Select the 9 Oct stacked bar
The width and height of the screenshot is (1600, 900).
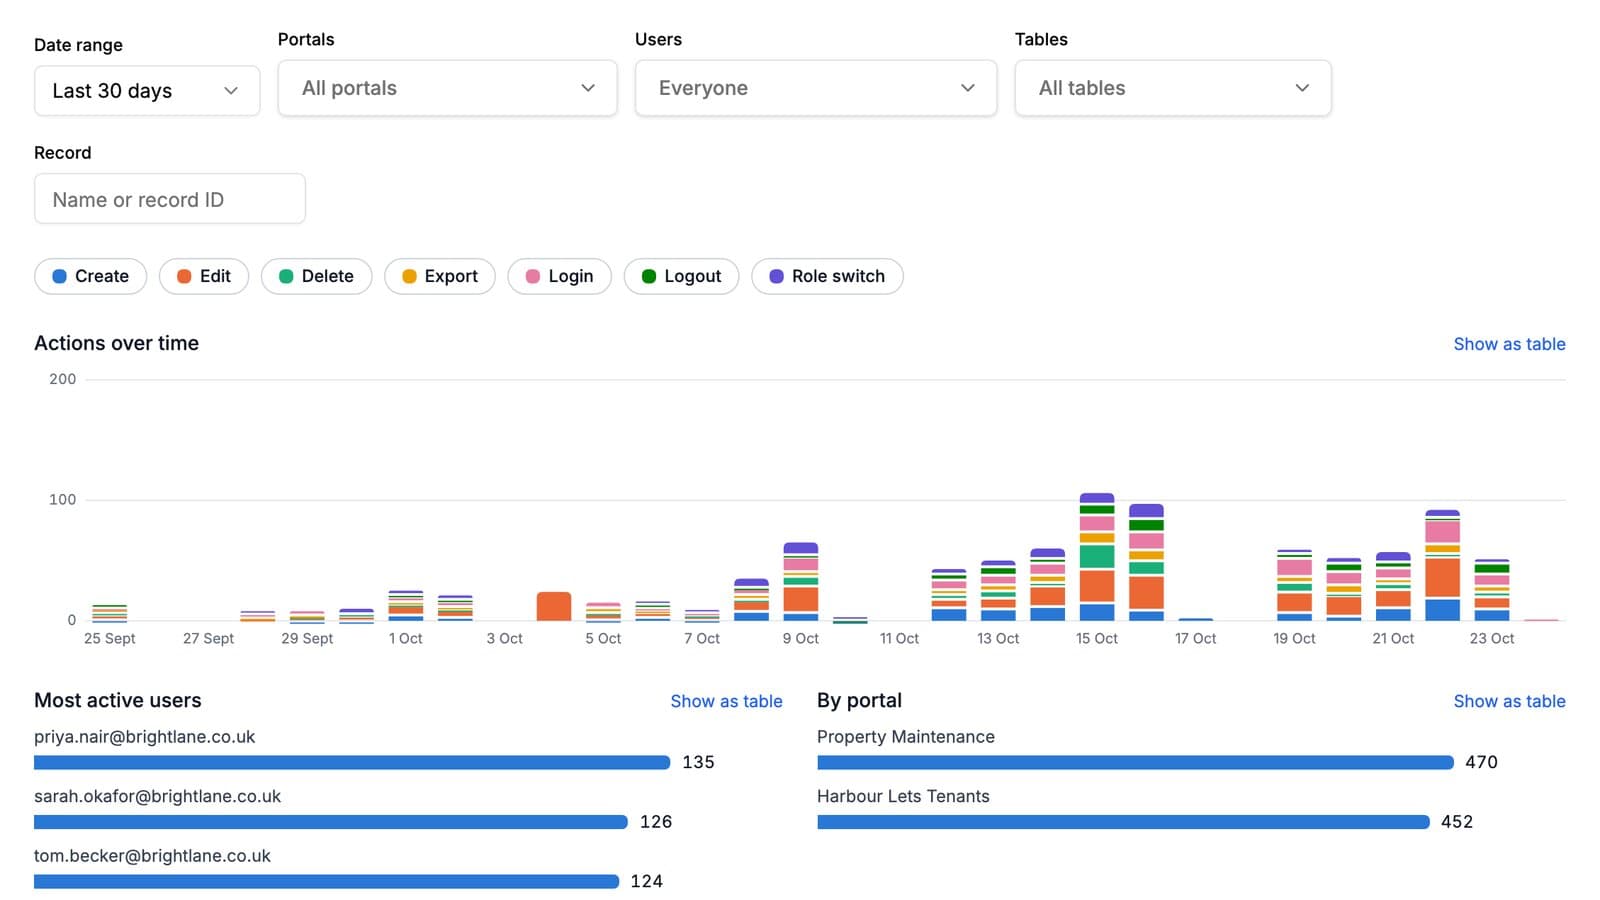click(x=801, y=582)
